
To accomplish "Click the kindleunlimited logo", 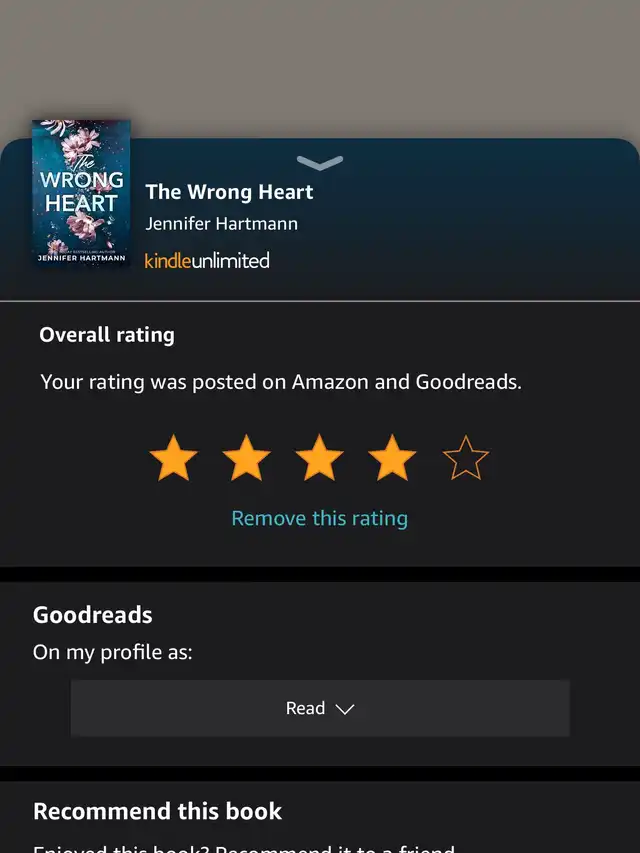I will [x=207, y=261].
